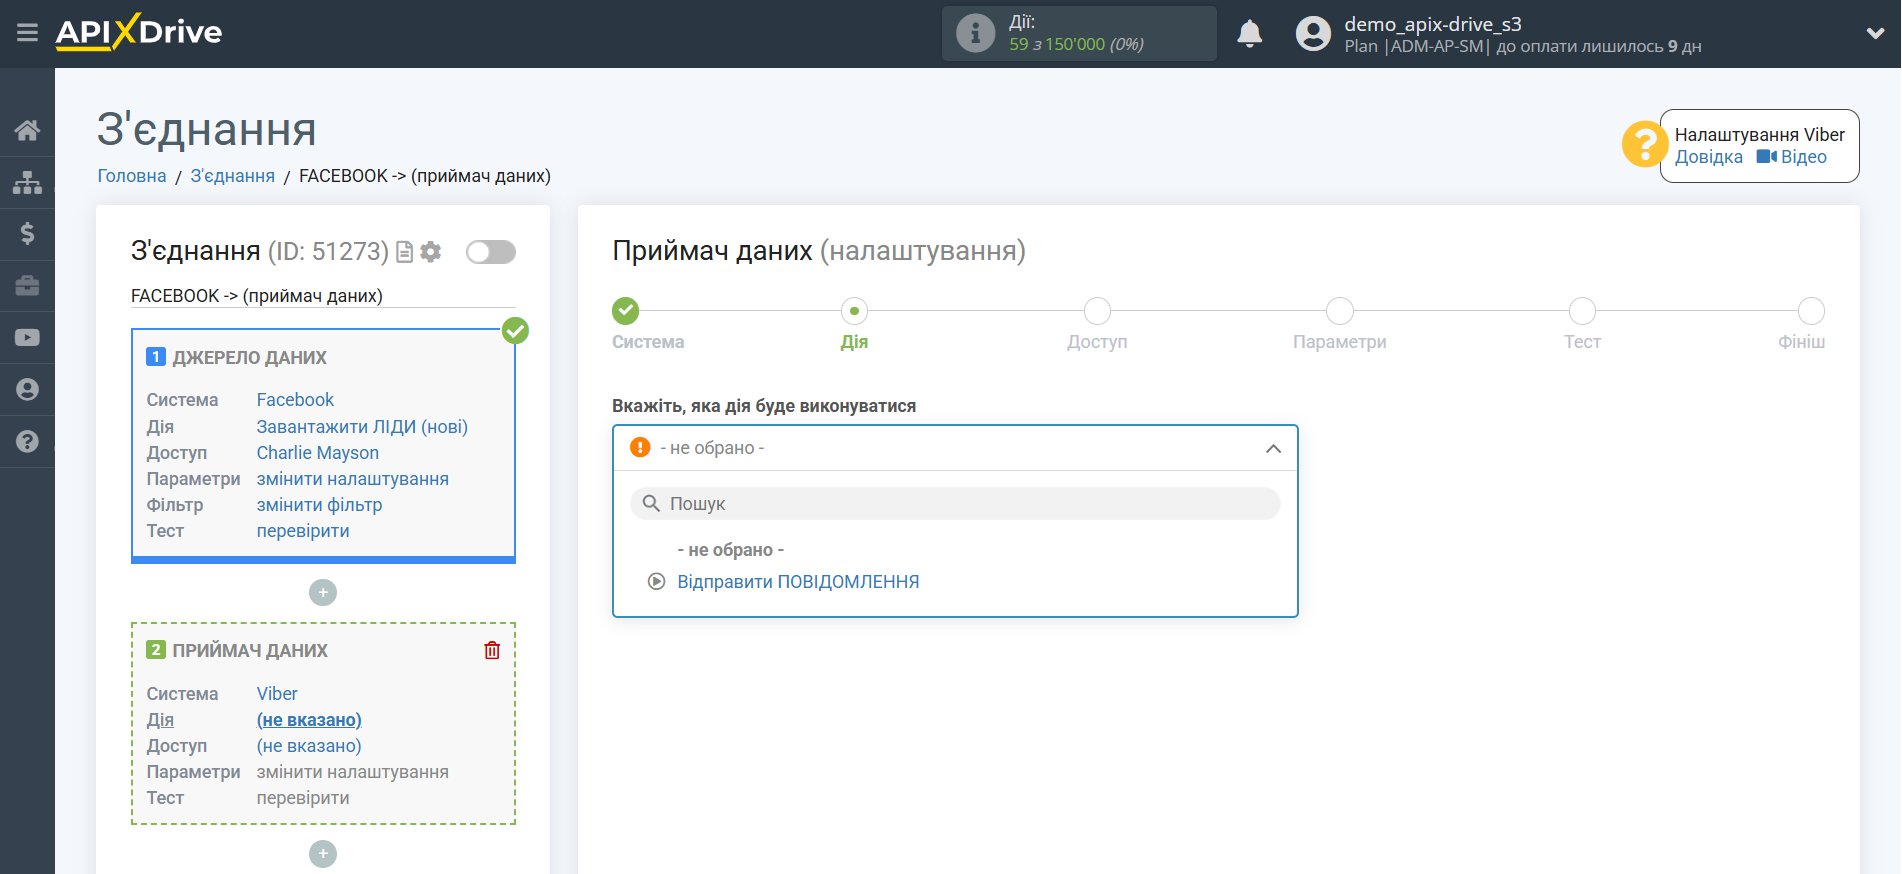Click connection name FACEBOOK -> (приймач даних) field
1902x874 pixels.
[x=323, y=296]
